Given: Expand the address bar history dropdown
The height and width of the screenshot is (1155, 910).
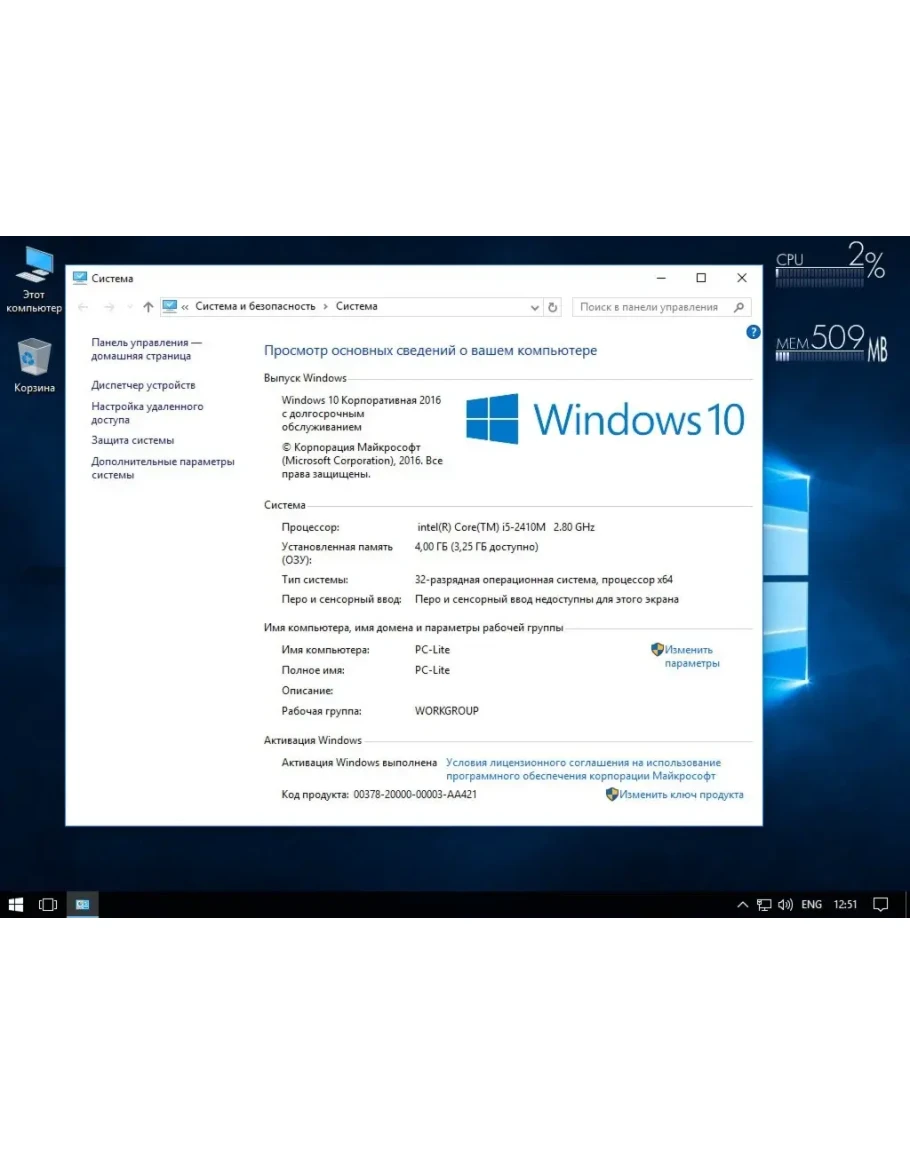Looking at the screenshot, I should tap(534, 307).
